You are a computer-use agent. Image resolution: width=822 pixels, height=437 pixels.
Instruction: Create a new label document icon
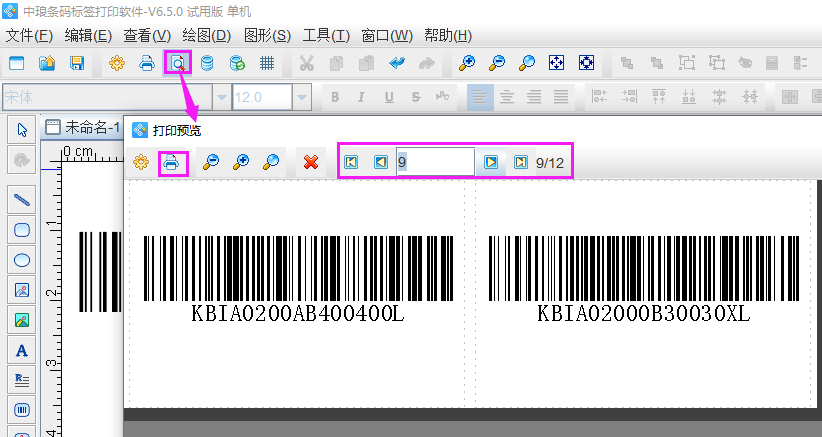[17, 63]
